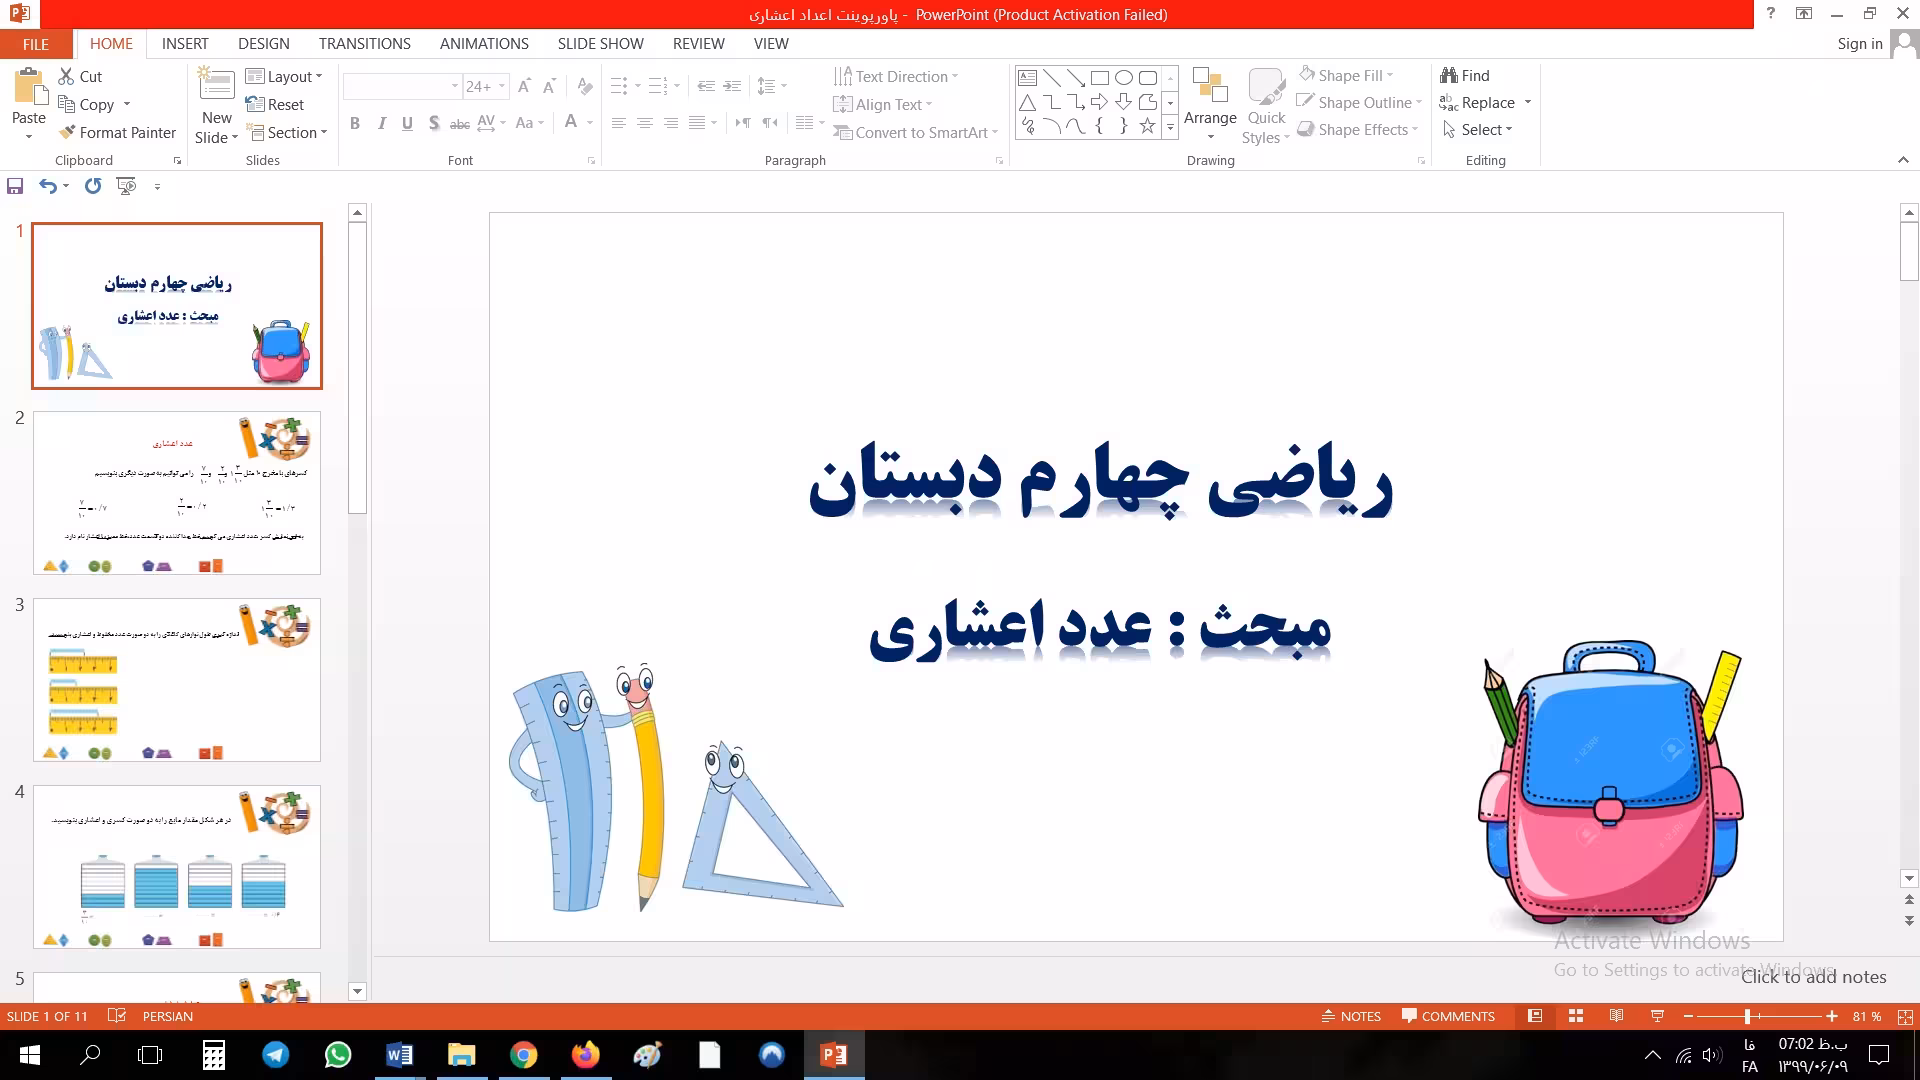Expand Shape Effects dropdown
The width and height of the screenshot is (1920, 1080).
1358,129
